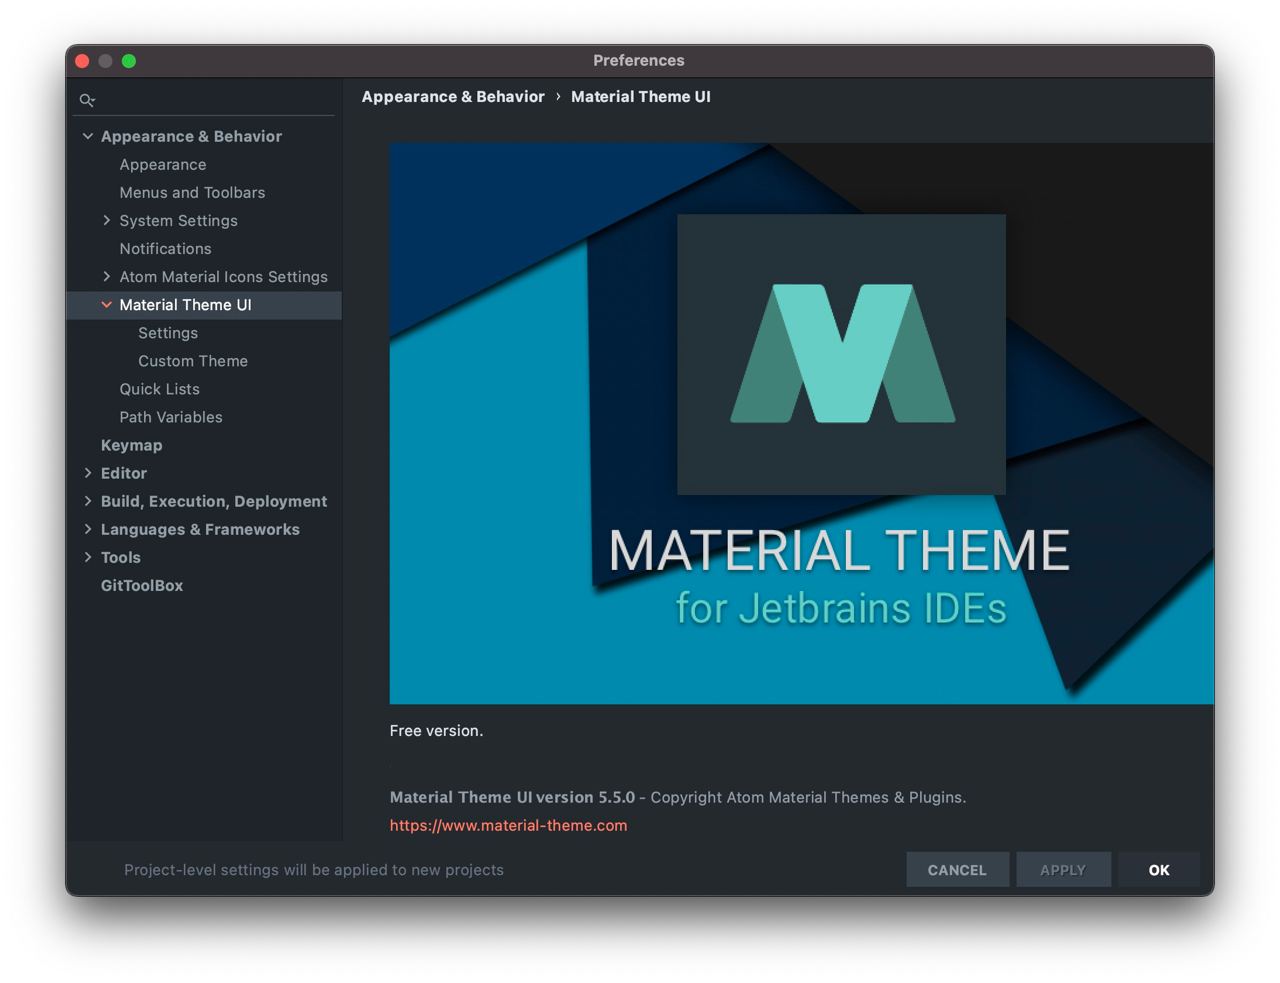Click the "Free version." text

[436, 730]
